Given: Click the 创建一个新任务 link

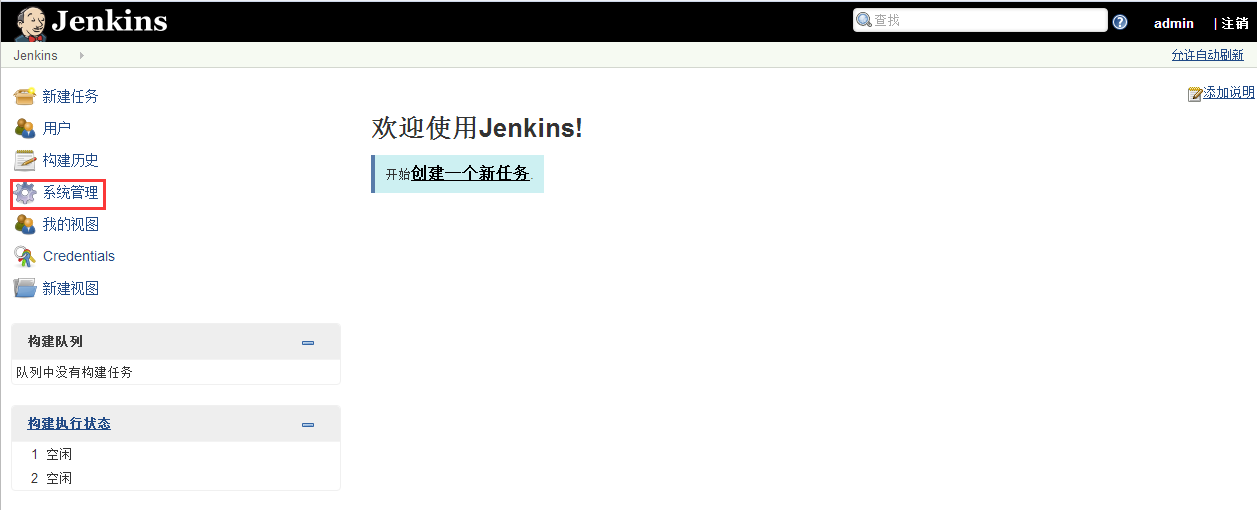Looking at the screenshot, I should pos(470,173).
